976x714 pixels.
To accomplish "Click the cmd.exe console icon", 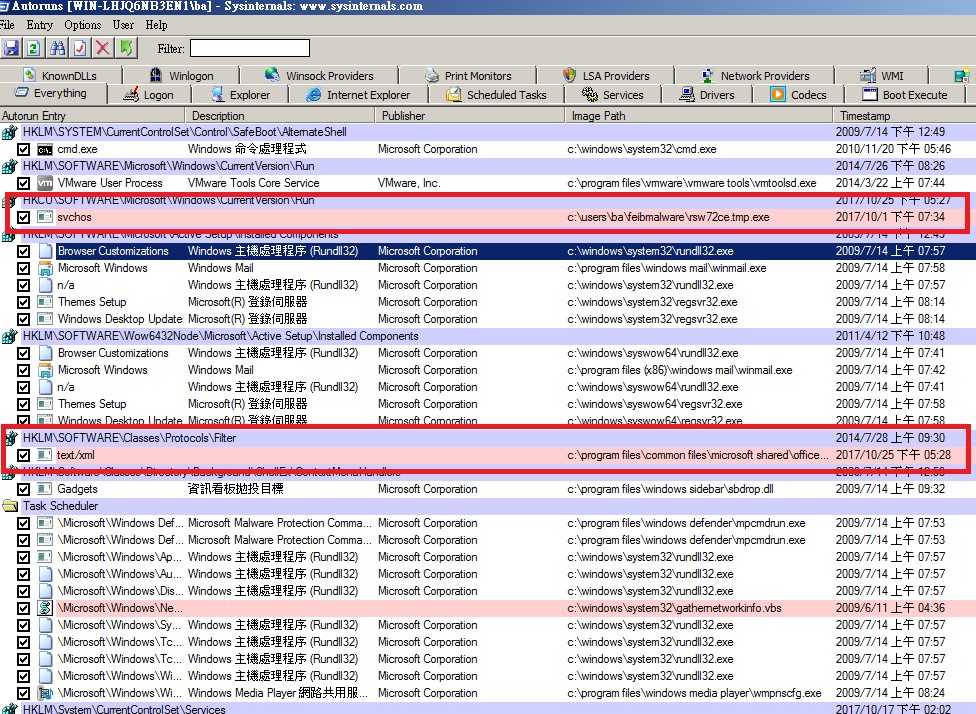I will tap(45, 149).
